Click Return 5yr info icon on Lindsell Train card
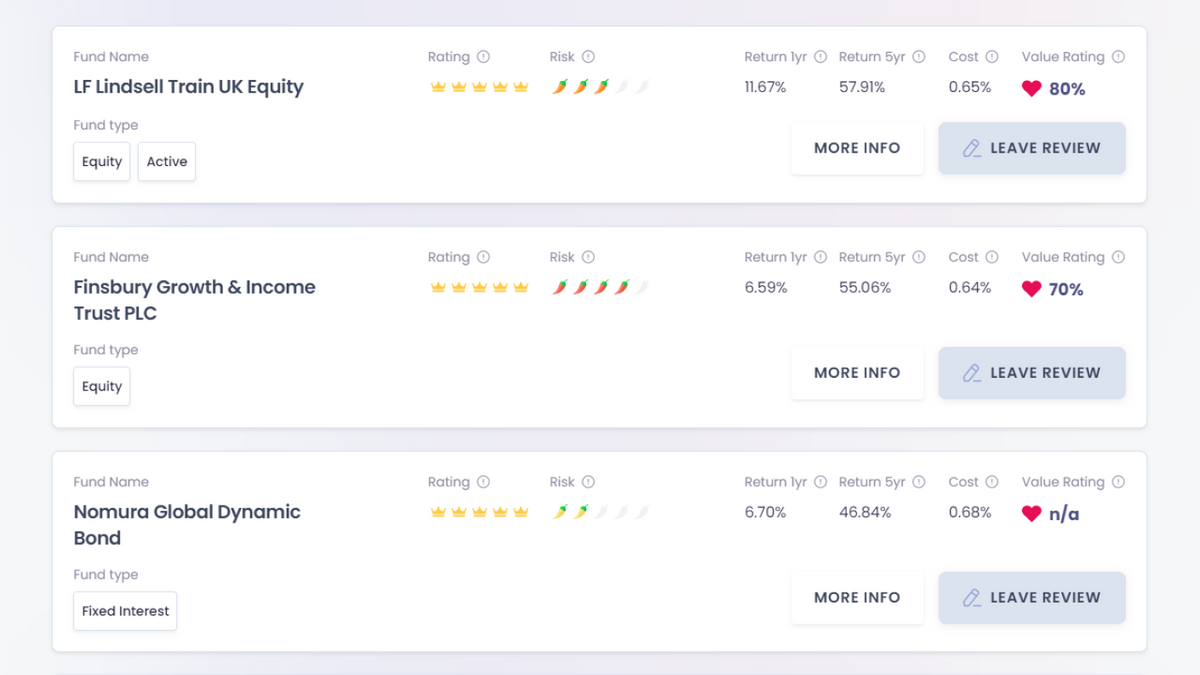Viewport: 1200px width, 675px height. coord(919,57)
